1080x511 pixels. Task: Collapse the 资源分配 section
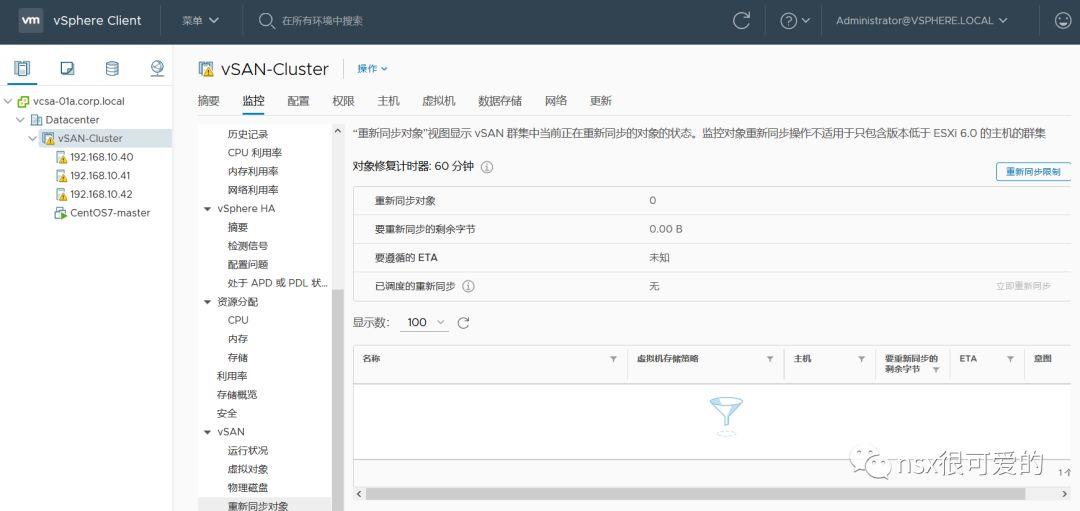click(207, 302)
